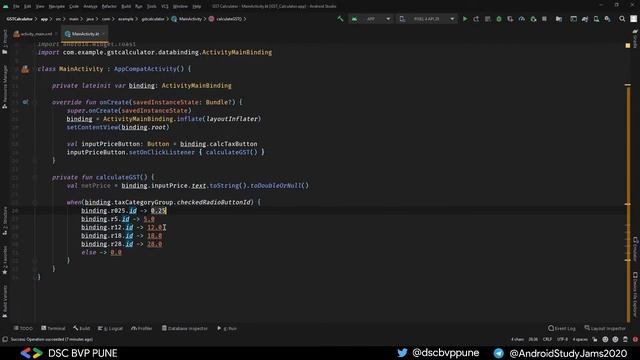The image size is (640, 360).
Task: Click the calculateGST() breadcrumb
Action: 225,19
